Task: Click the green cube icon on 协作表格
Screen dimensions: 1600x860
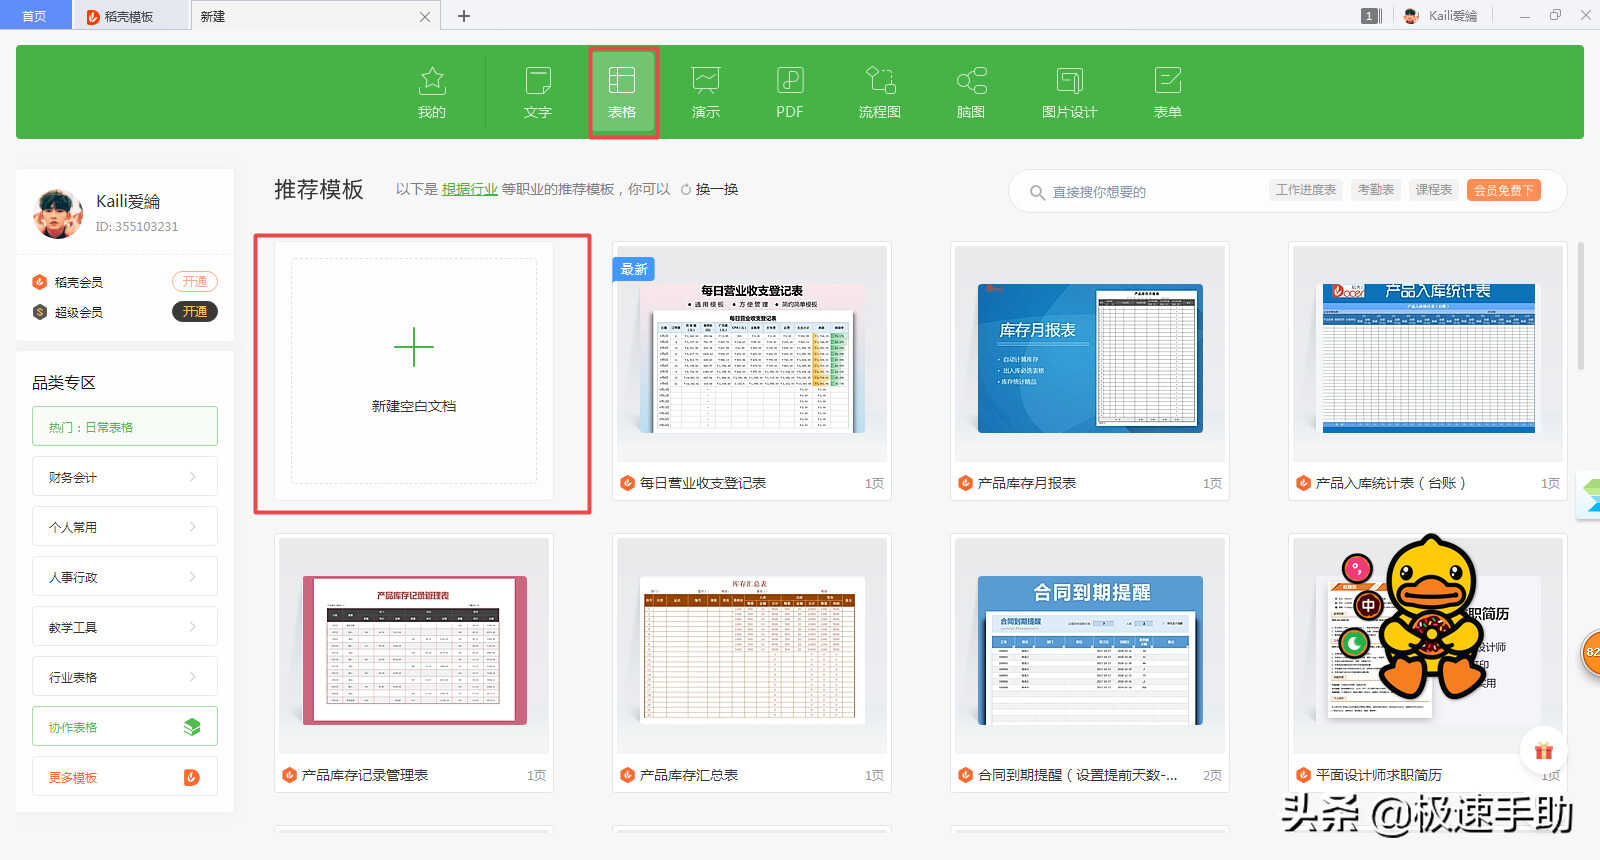Action: pos(192,727)
